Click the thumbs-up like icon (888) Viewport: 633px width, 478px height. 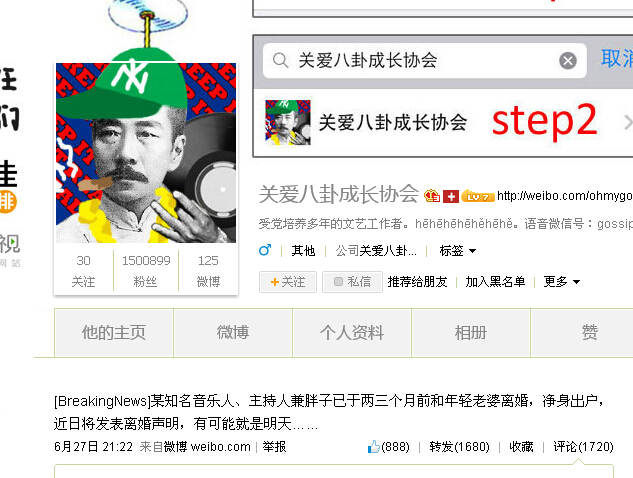pyautogui.click(x=373, y=447)
